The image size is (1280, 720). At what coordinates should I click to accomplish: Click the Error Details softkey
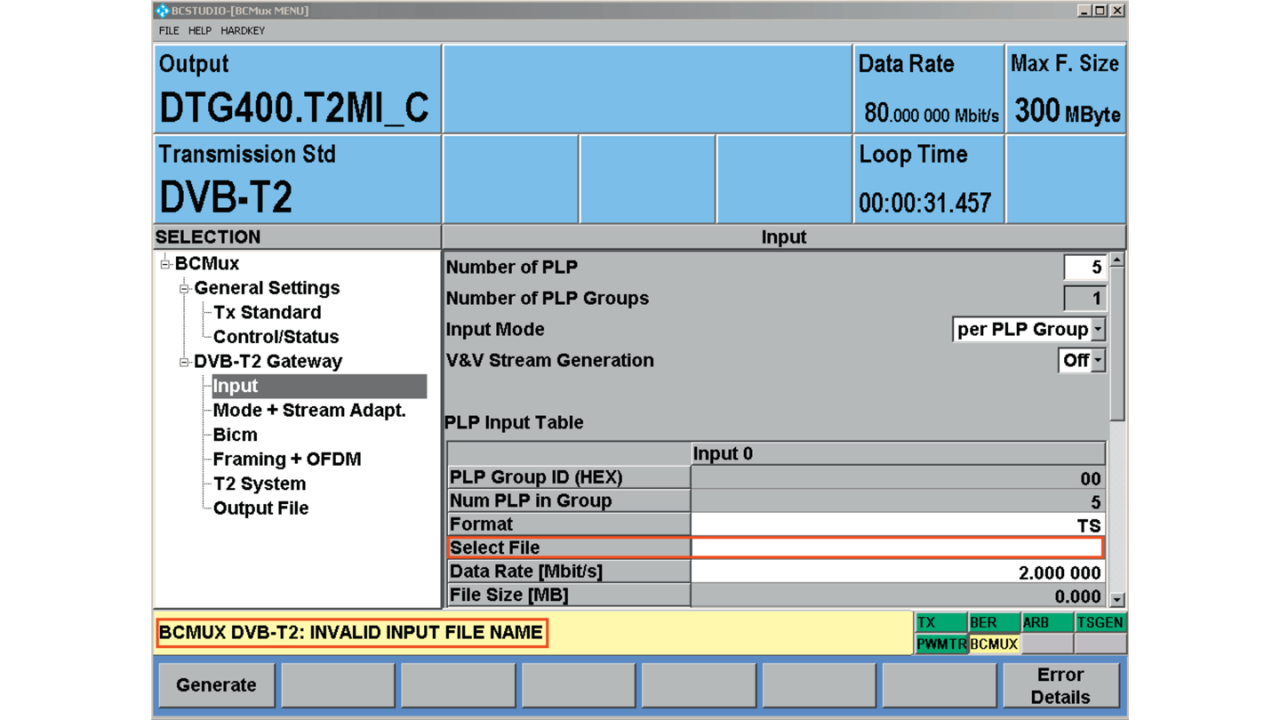(1061, 685)
